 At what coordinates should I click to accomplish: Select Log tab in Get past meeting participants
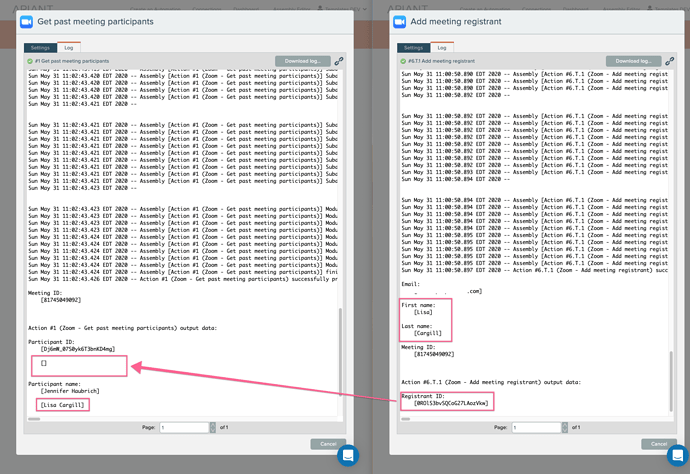pos(69,47)
